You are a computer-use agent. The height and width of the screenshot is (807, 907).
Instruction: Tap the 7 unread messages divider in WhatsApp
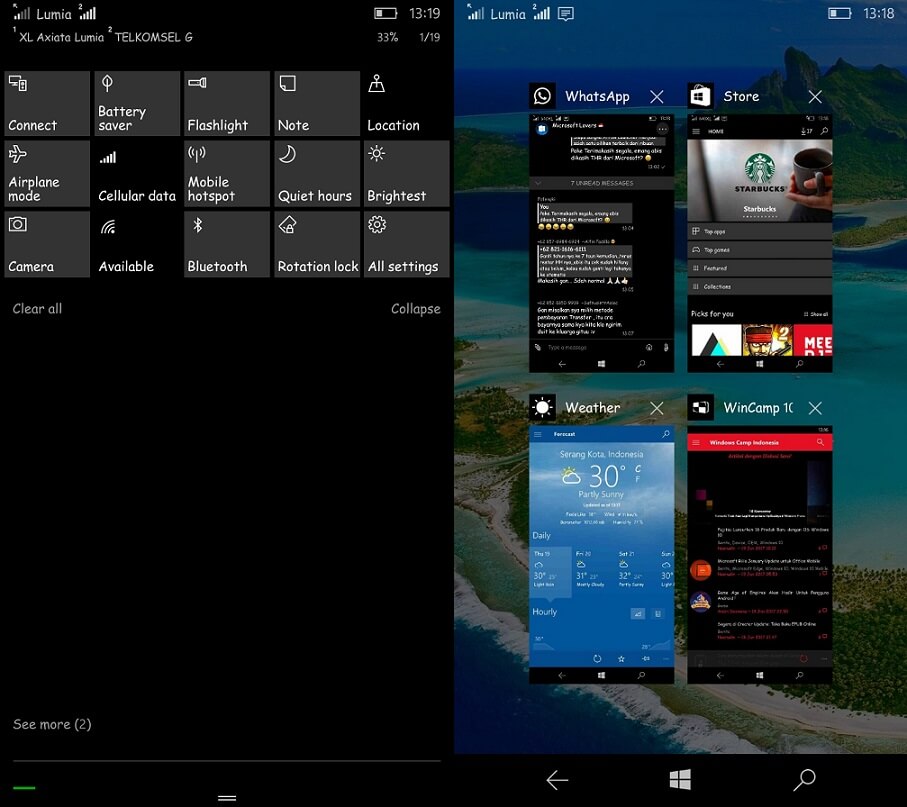coord(602,183)
